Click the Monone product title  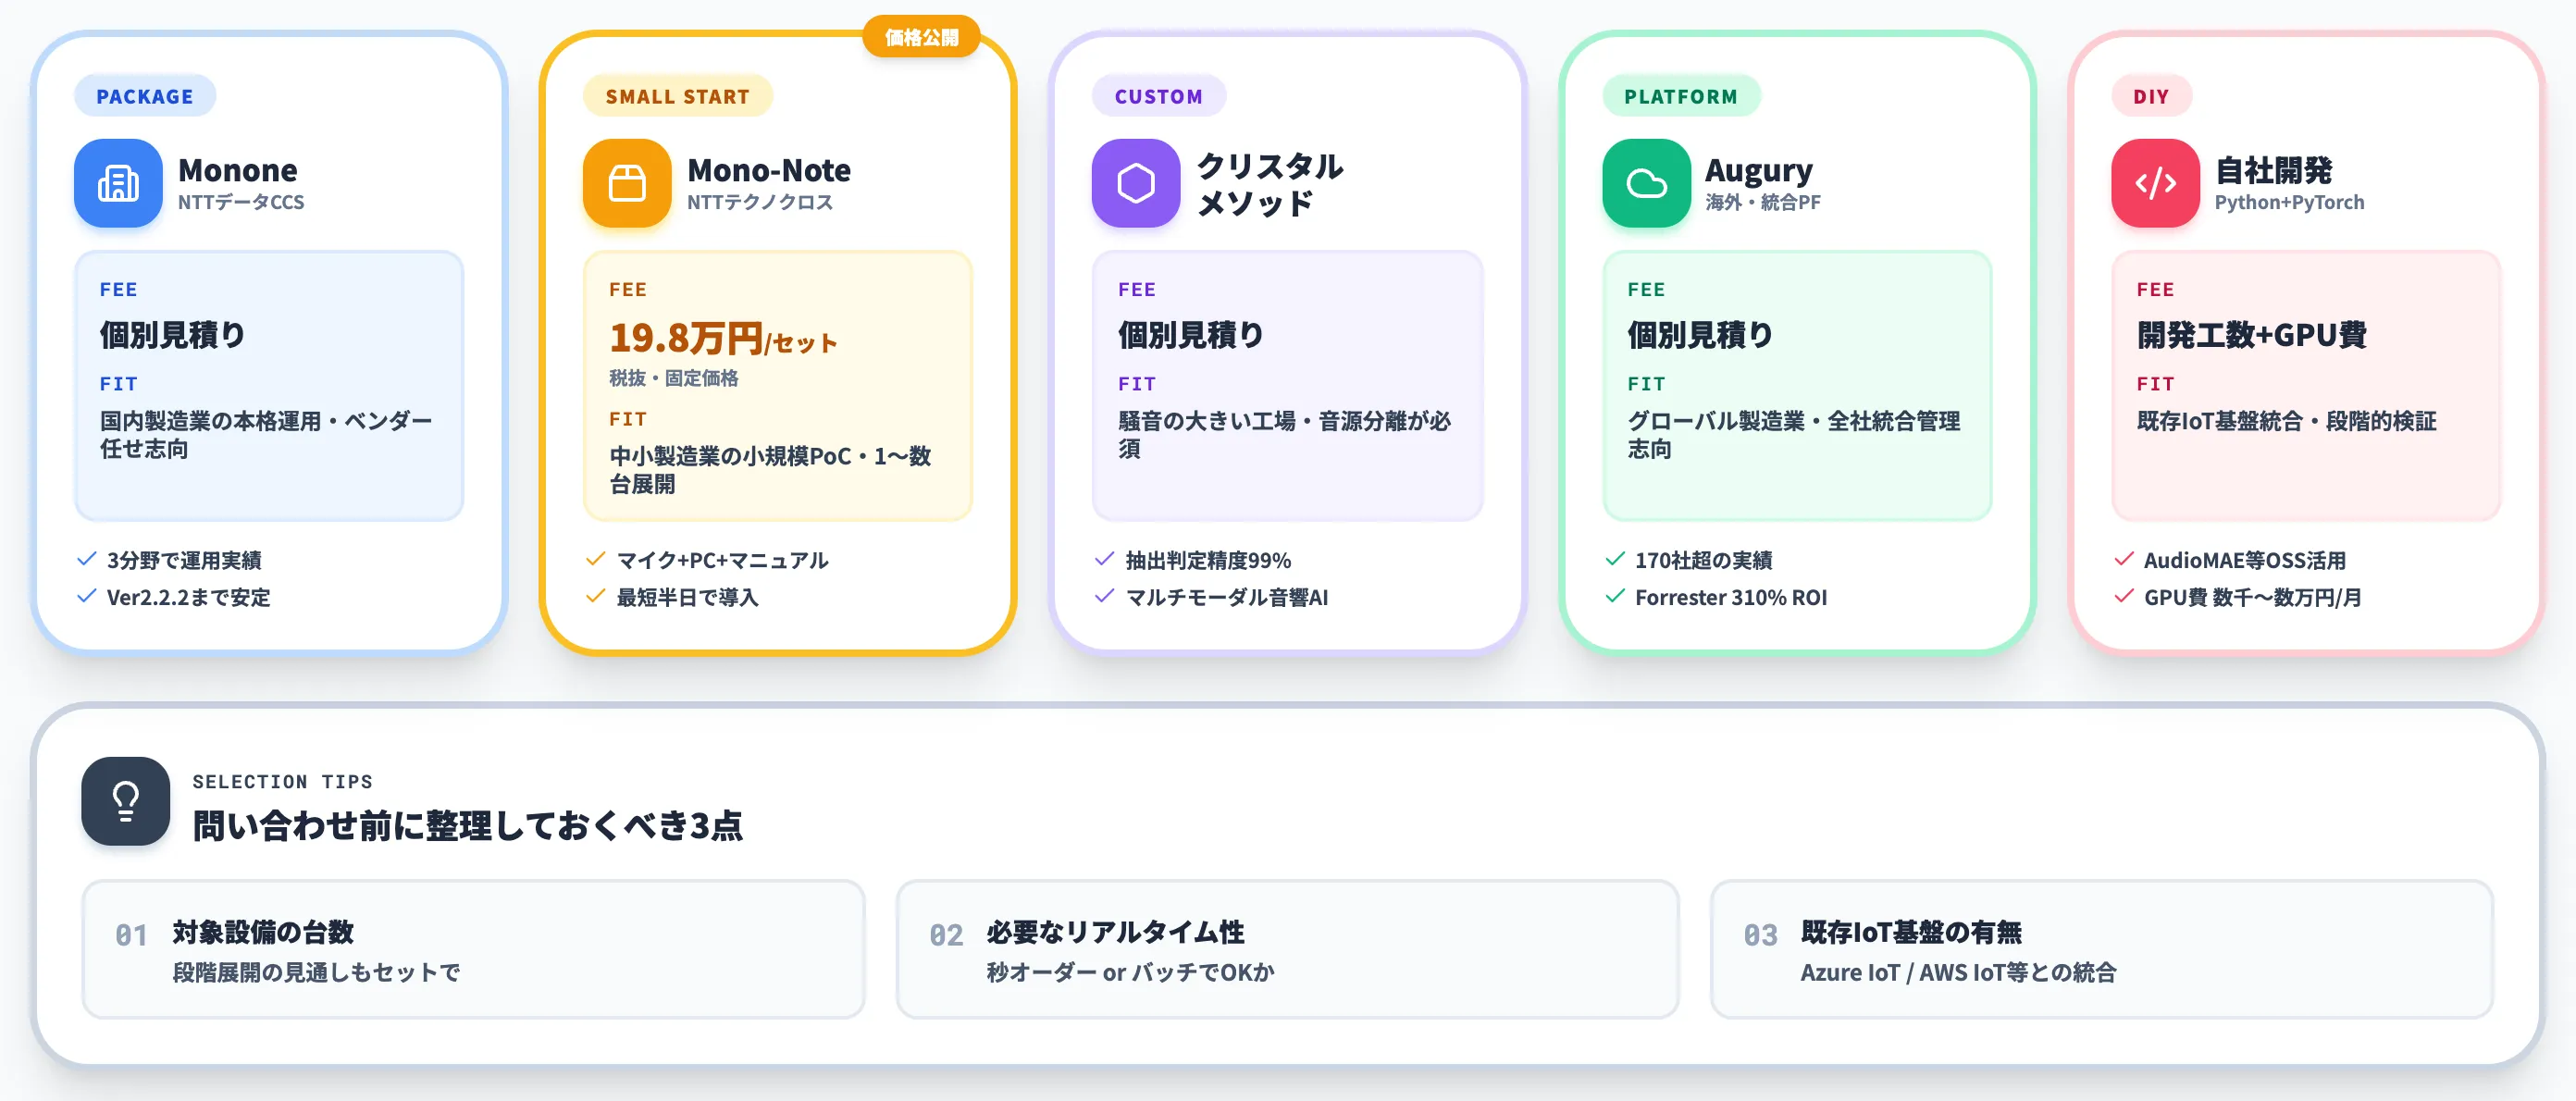pyautogui.click(x=238, y=170)
